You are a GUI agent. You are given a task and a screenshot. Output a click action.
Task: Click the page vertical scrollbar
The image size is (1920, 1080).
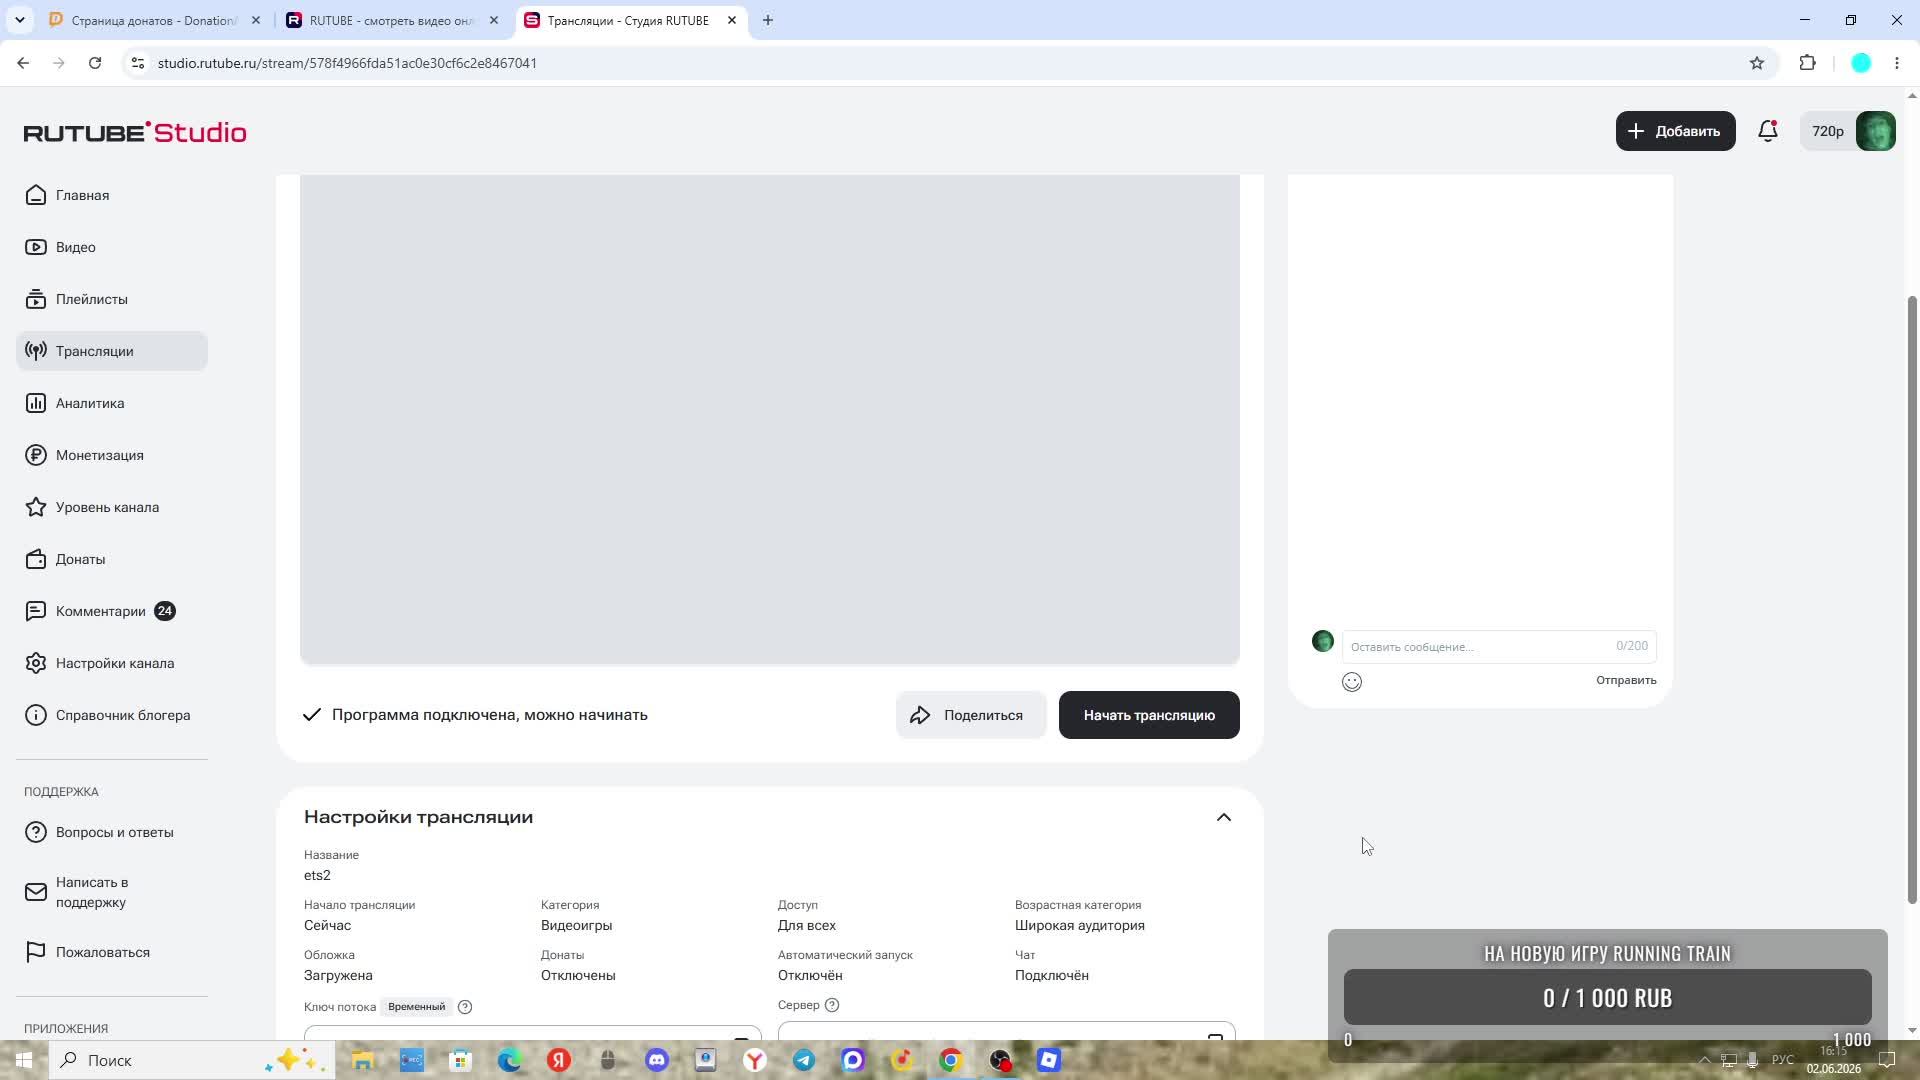[1913, 600]
